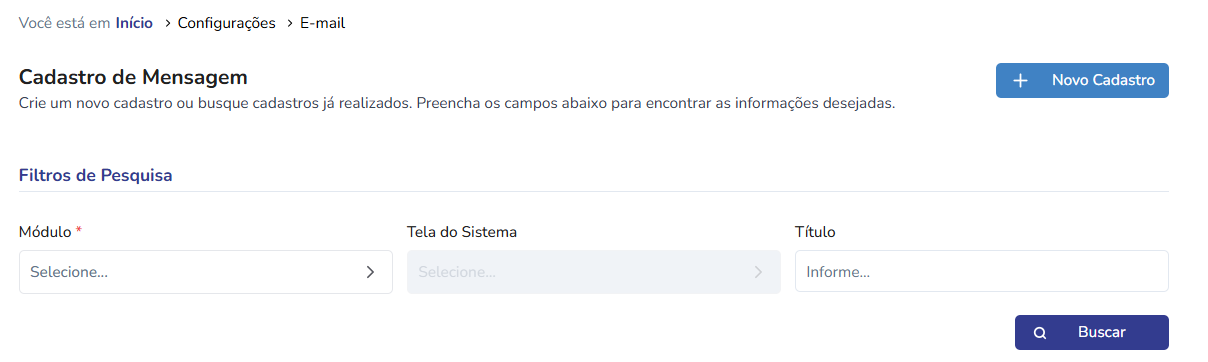
Task: Click the plus icon on Novo Cadastro
Action: click(1020, 81)
